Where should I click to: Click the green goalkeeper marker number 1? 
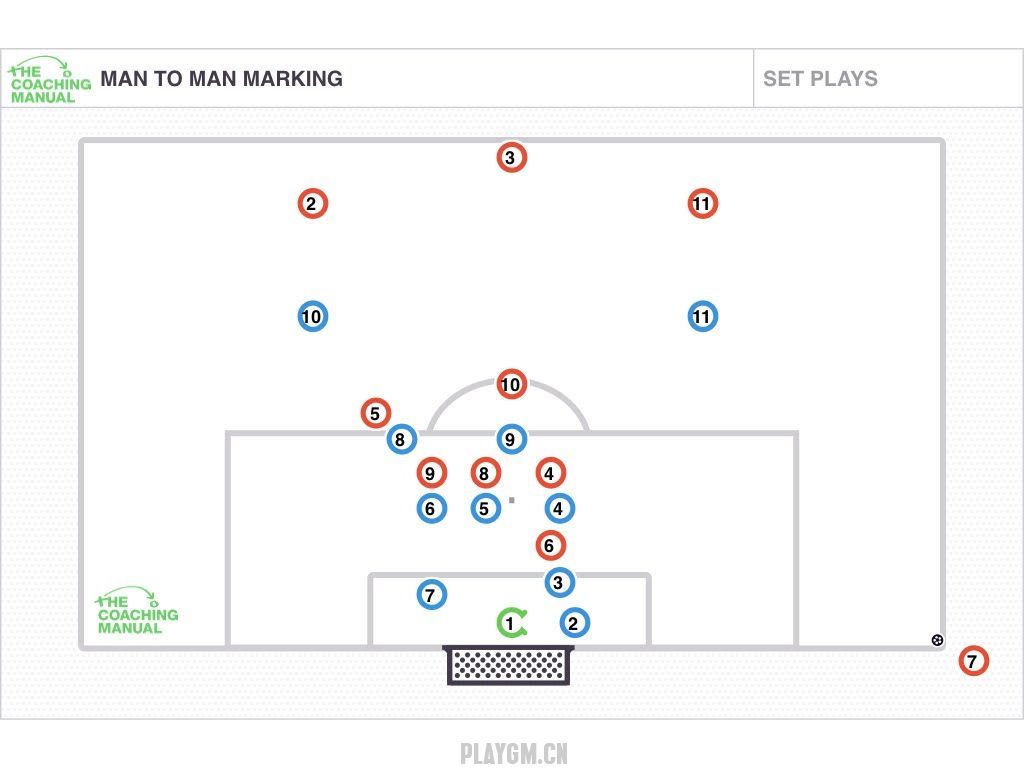[511, 622]
